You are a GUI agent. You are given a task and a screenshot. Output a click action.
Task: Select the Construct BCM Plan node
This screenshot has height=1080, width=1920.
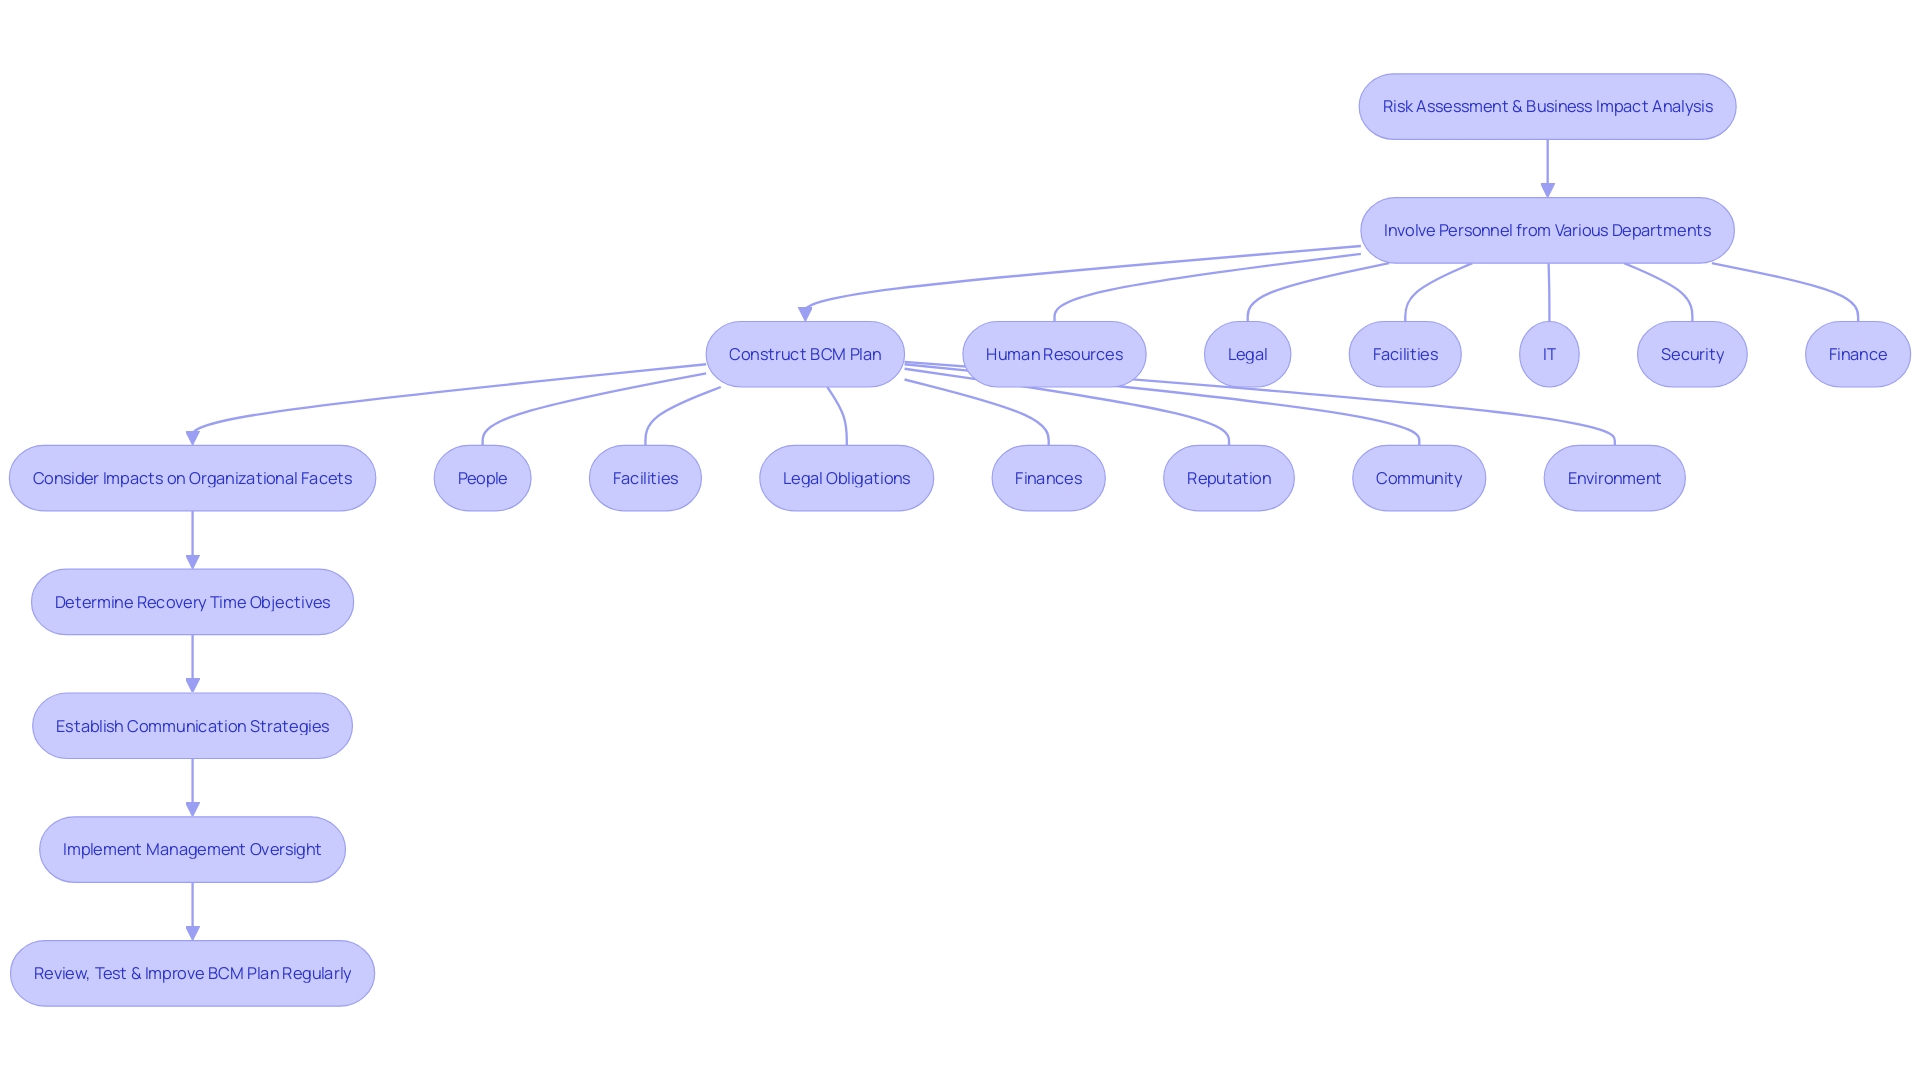pos(806,353)
